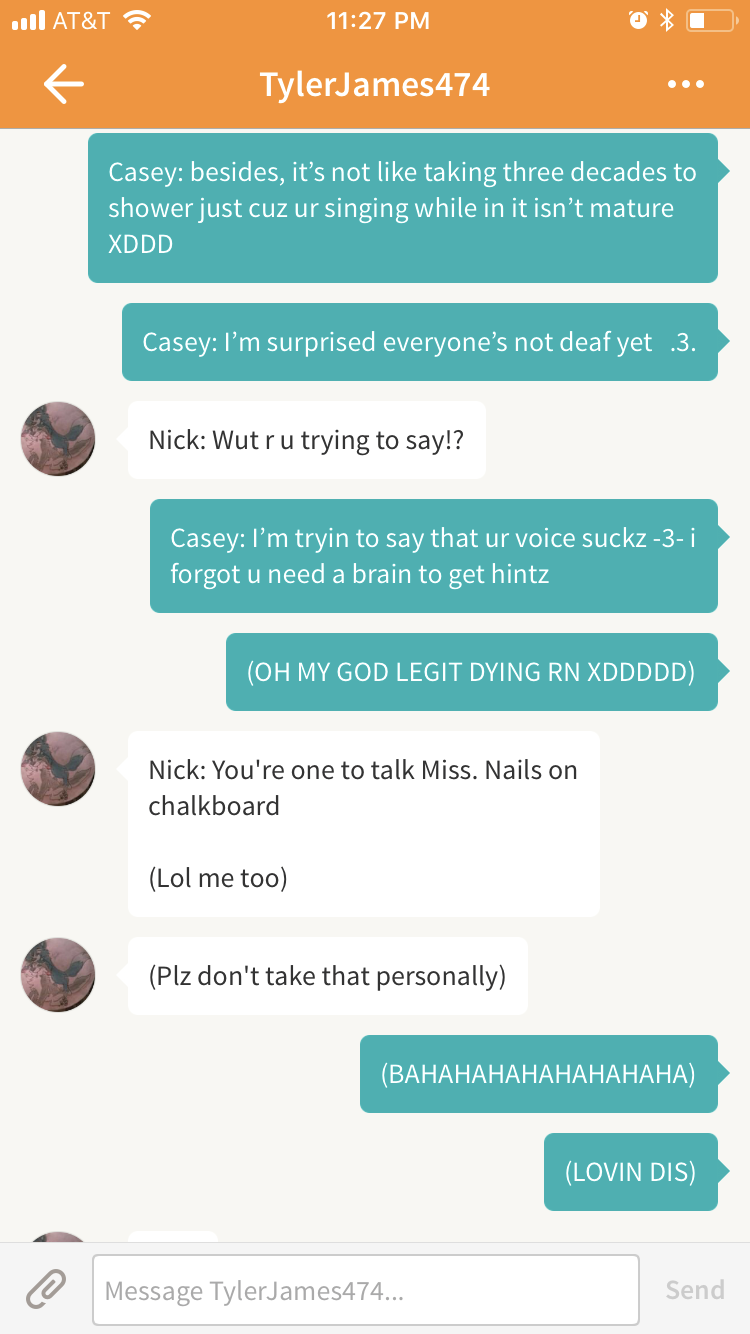Image resolution: width=750 pixels, height=1334 pixels.
Task: Tap the back arrow icon
Action: 63,84
